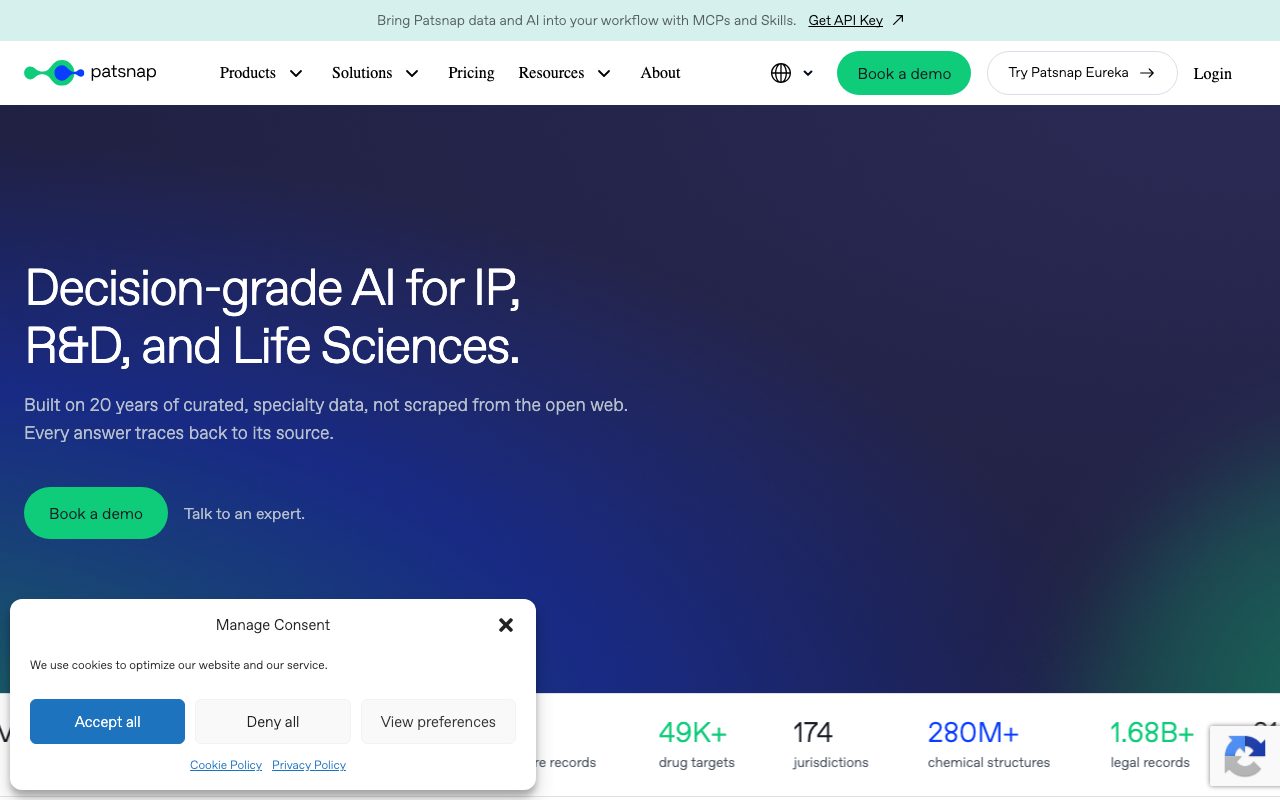Open the language dropdown chevron
The image size is (1280, 800).
coord(808,73)
